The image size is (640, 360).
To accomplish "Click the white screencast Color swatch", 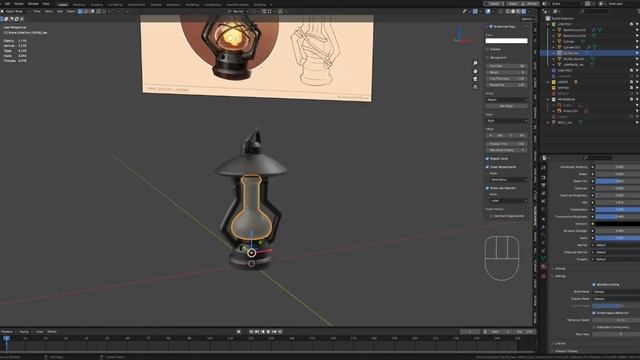I will (x=507, y=40).
